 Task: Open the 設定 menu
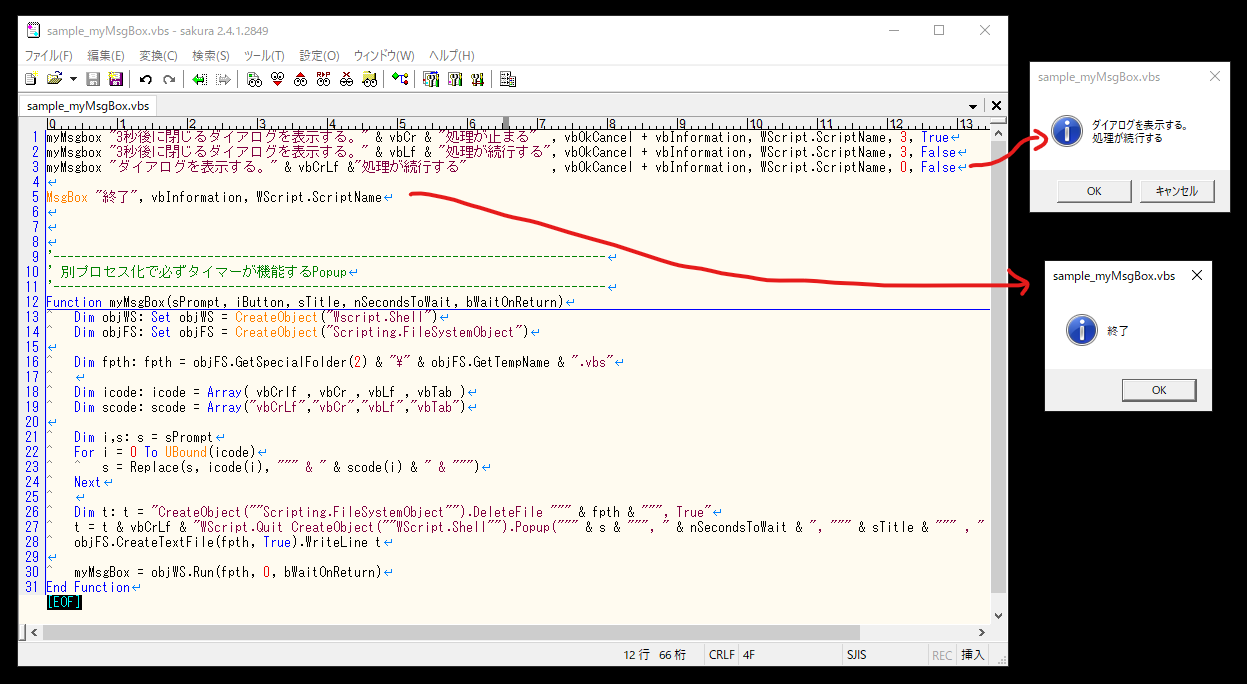point(318,55)
